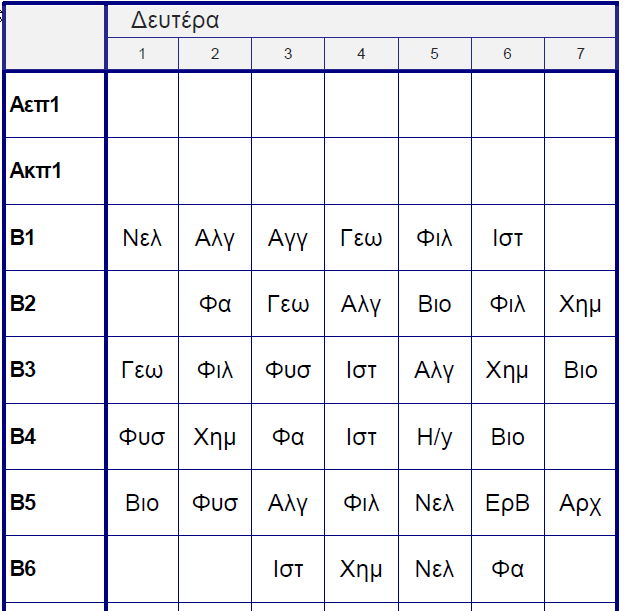Select the Η/υ cell in row B4

pos(434,436)
